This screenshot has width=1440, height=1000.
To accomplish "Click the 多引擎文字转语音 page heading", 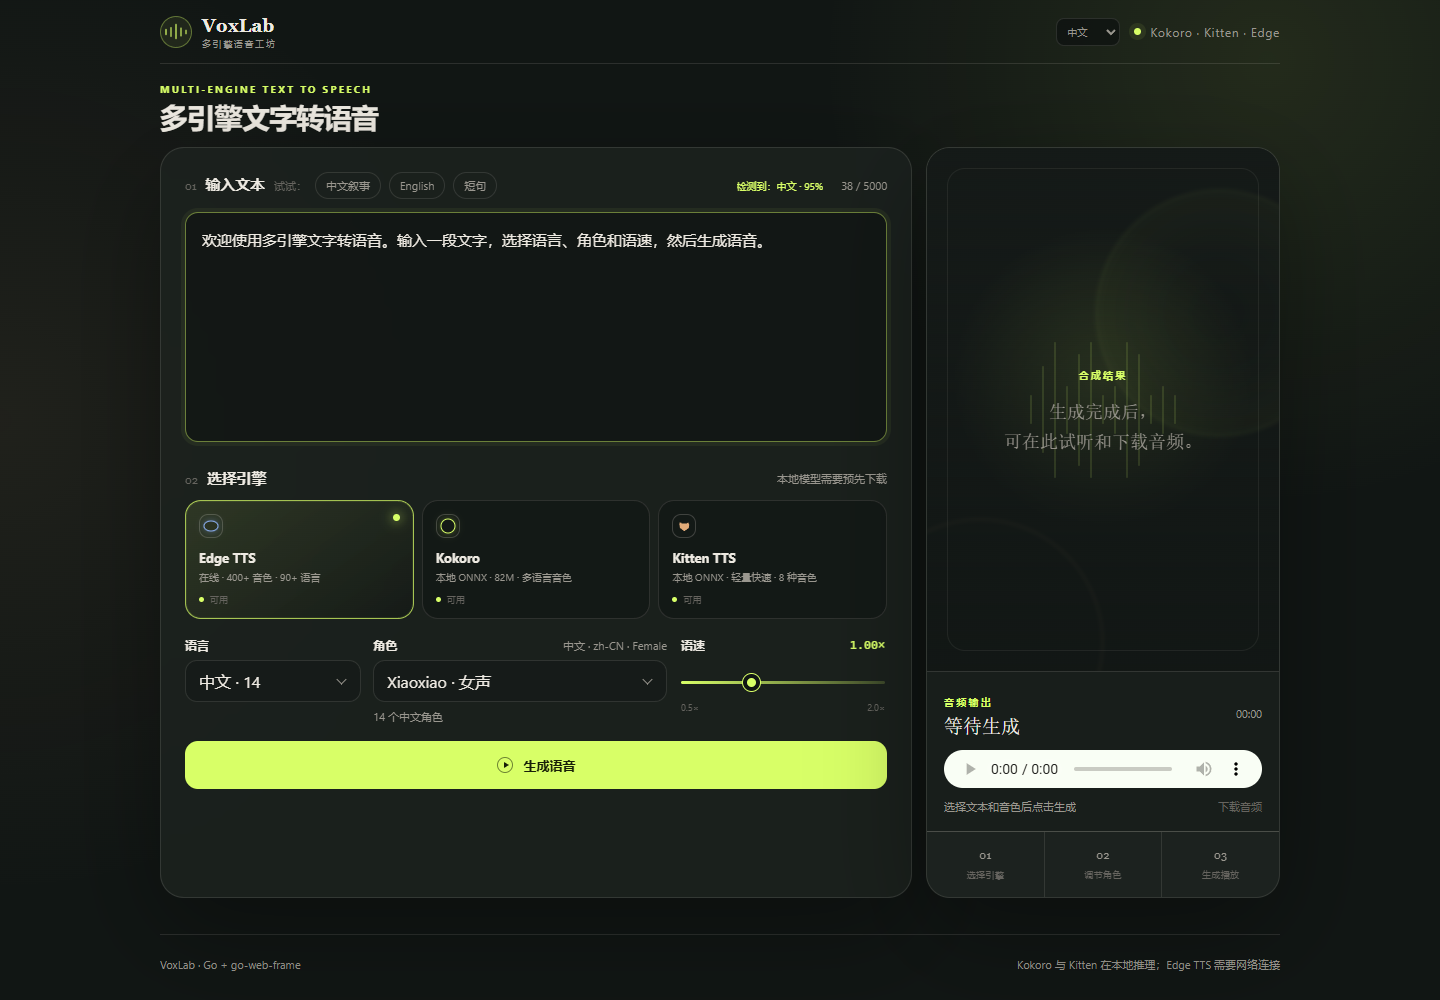I will pyautogui.click(x=269, y=119).
